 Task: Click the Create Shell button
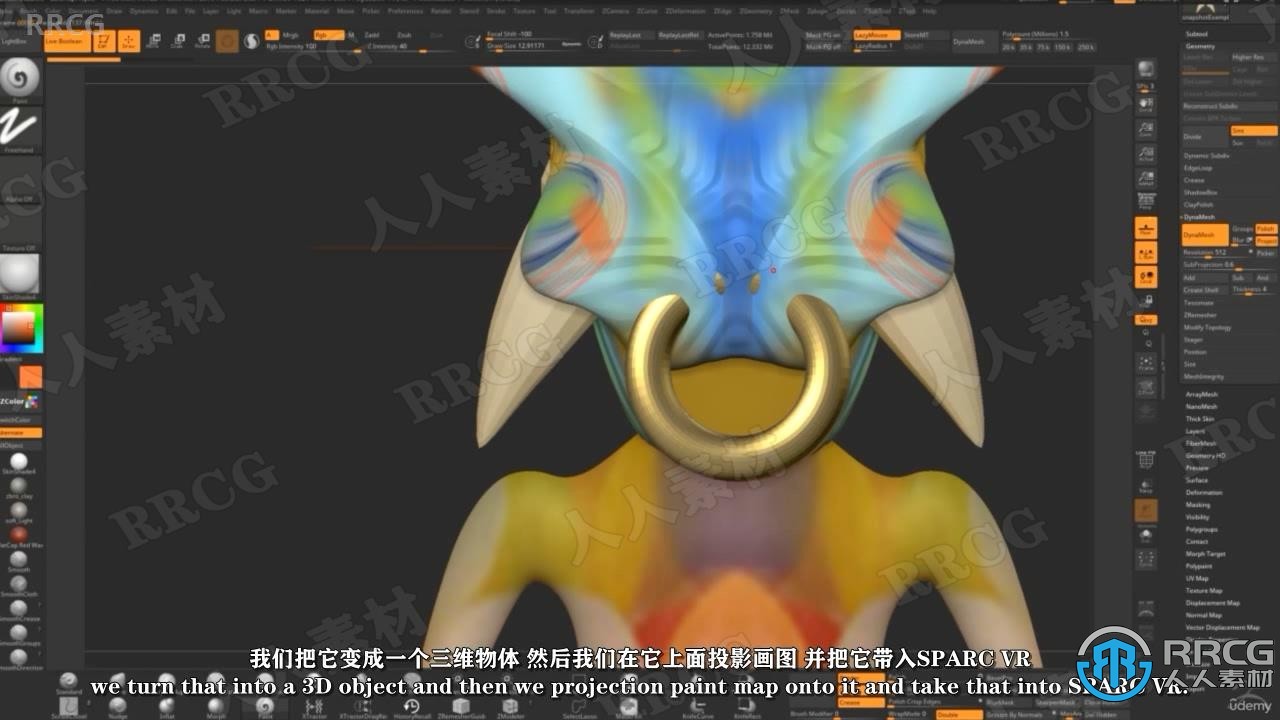pos(1205,290)
